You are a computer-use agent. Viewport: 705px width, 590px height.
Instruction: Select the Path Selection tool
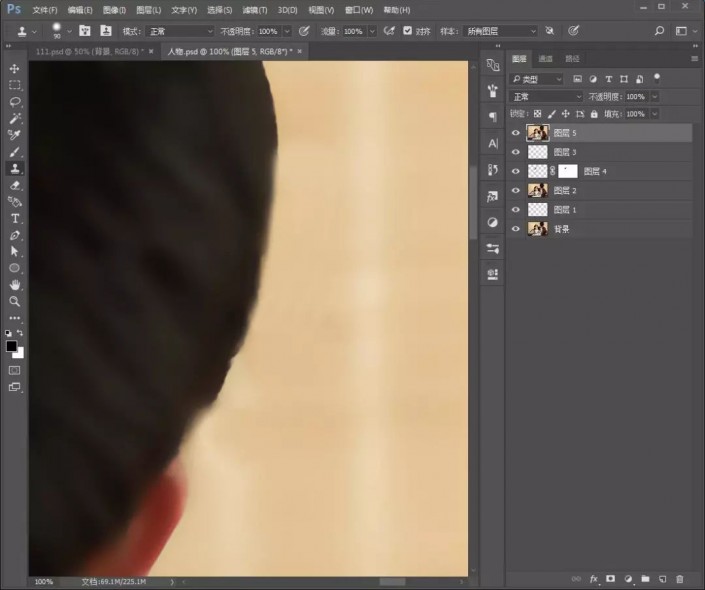[x=14, y=251]
